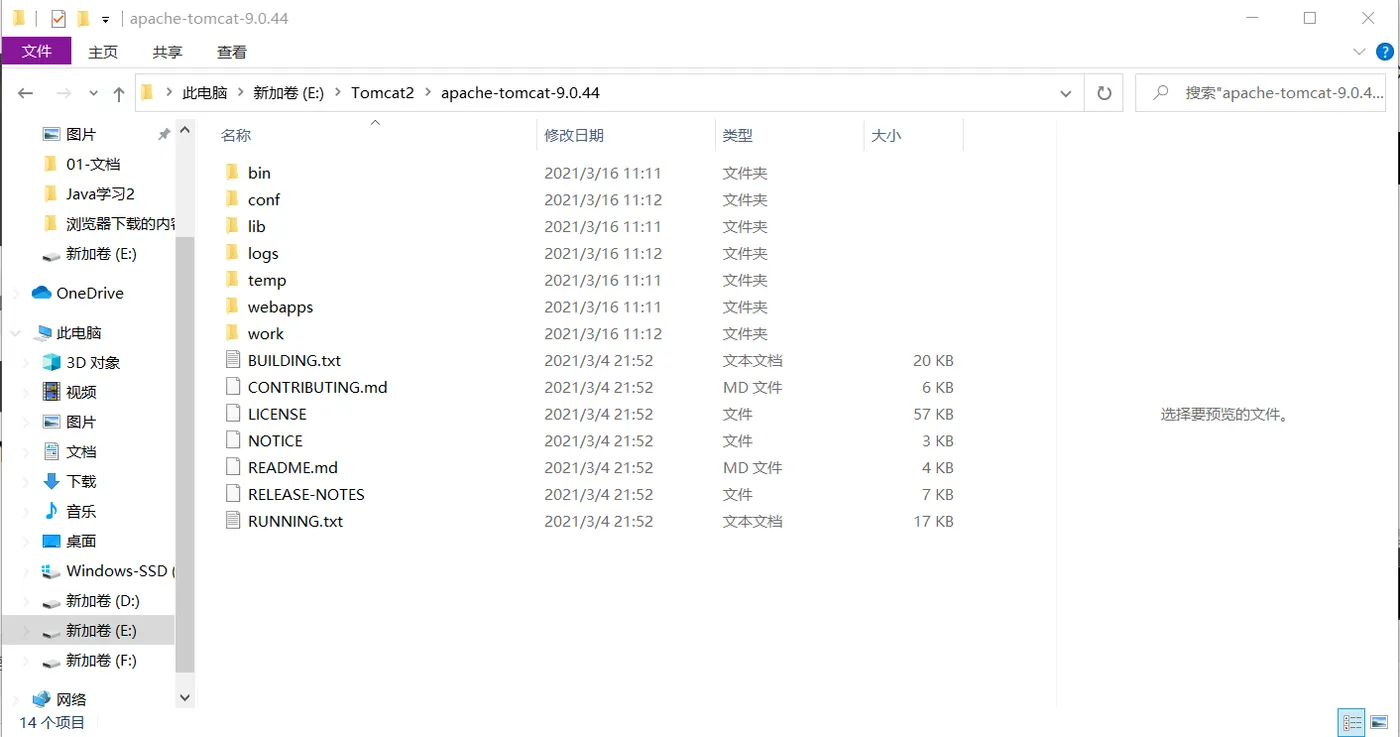Screen dimensions: 1400x737
Task: Select 新加卷 (F:) in navigation pane
Action: (x=100, y=661)
